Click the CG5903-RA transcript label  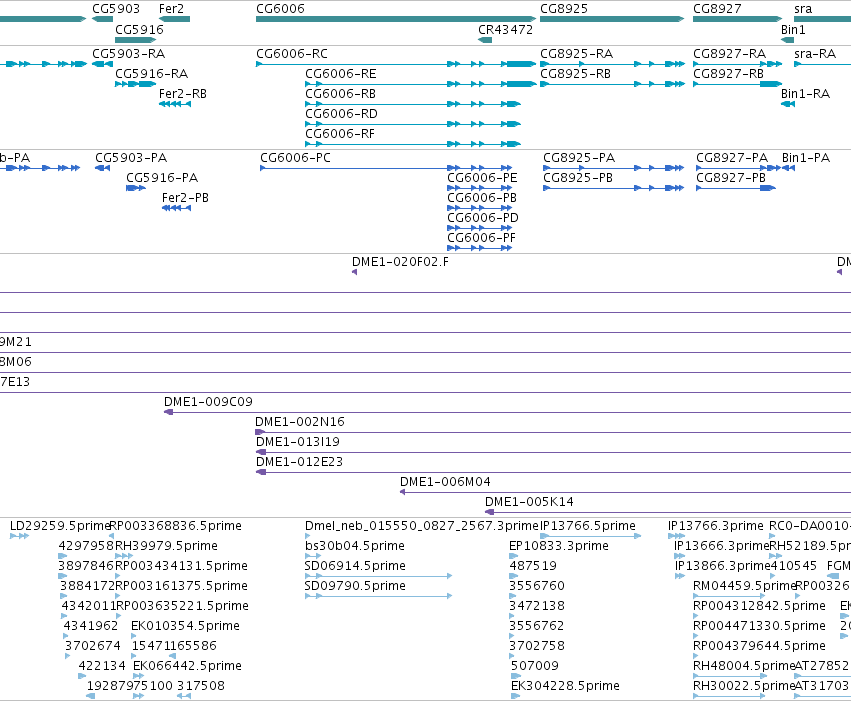point(129,54)
